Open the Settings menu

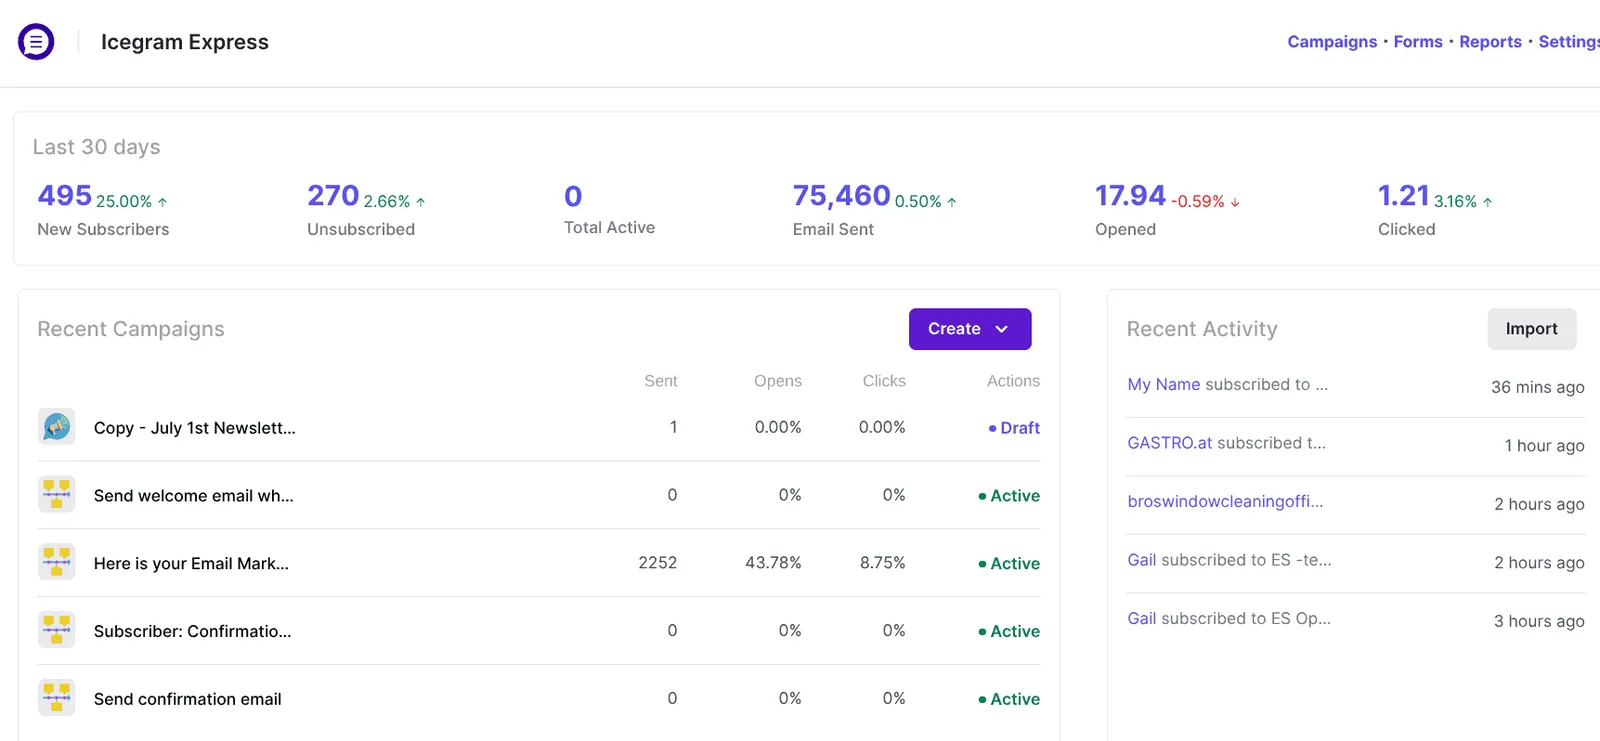(x=1569, y=42)
